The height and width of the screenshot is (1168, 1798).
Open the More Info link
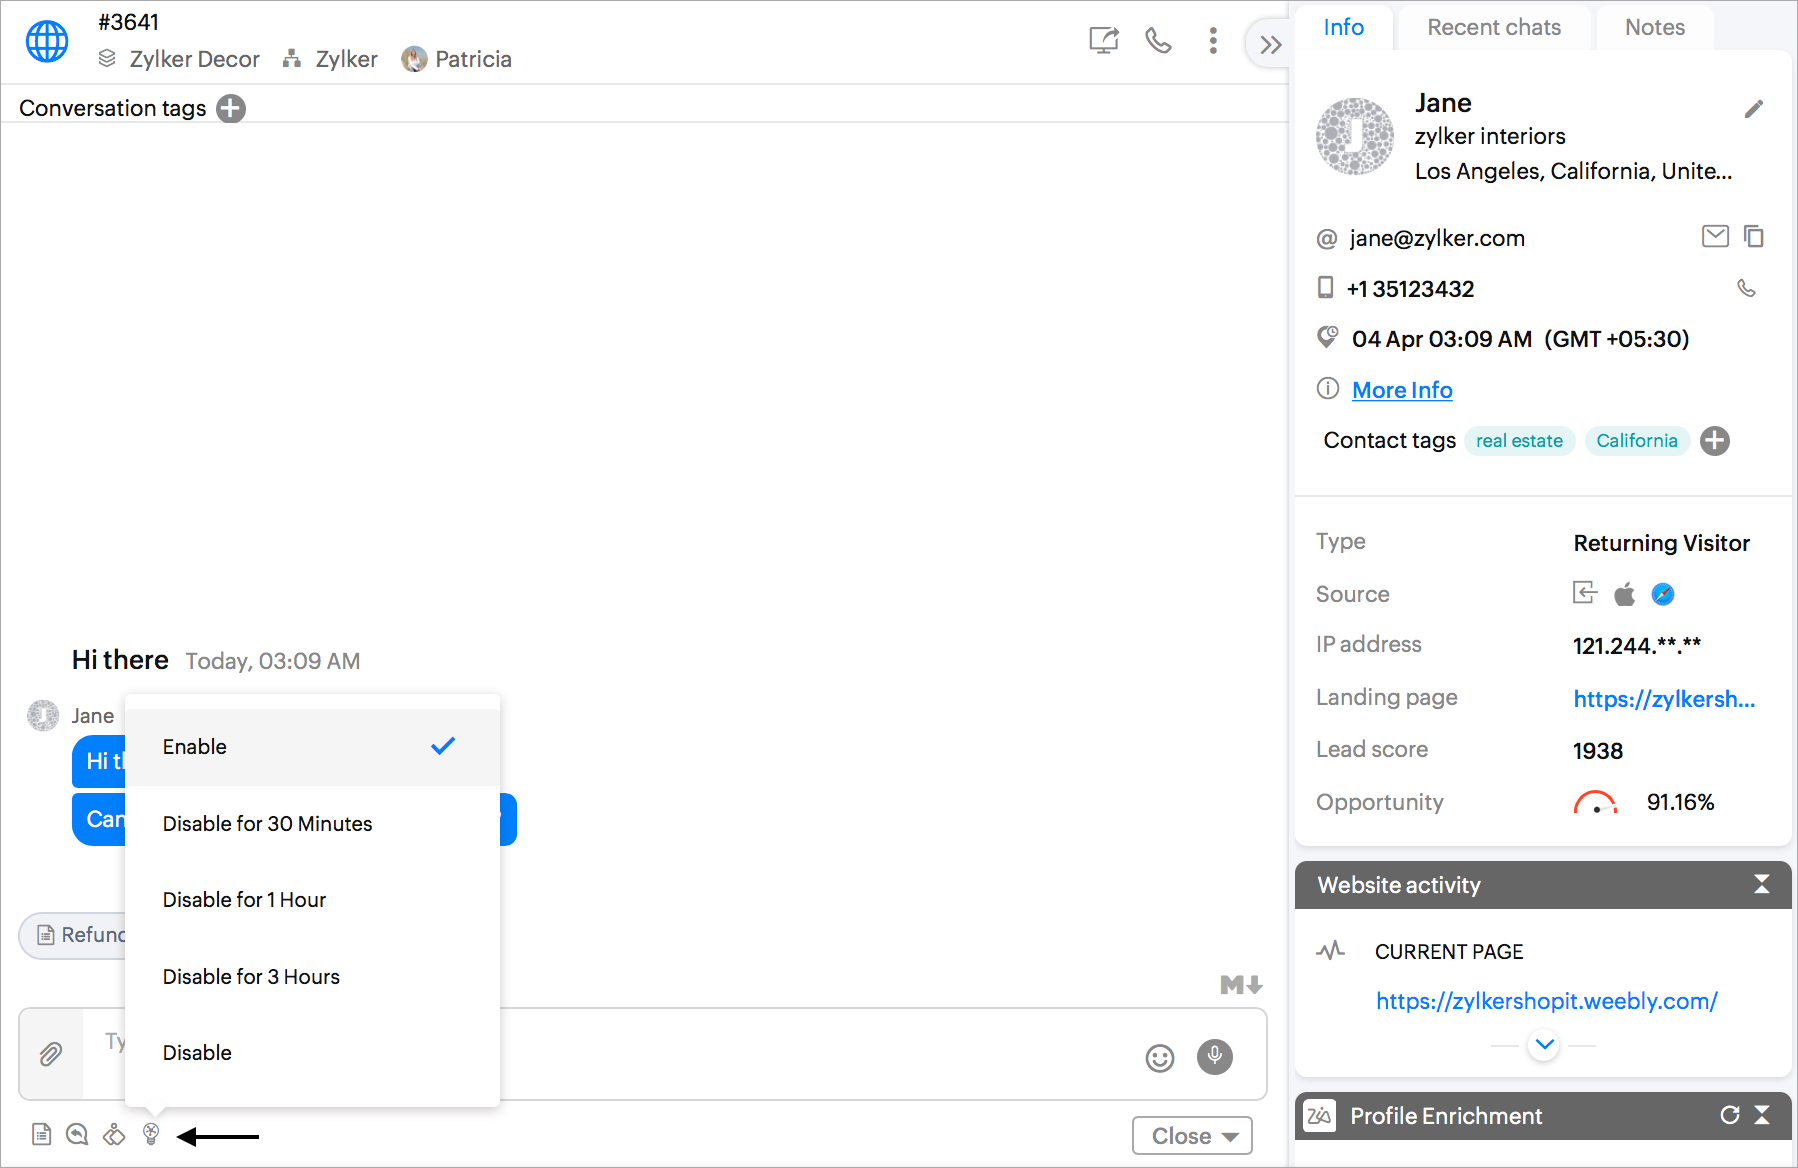point(1402,390)
